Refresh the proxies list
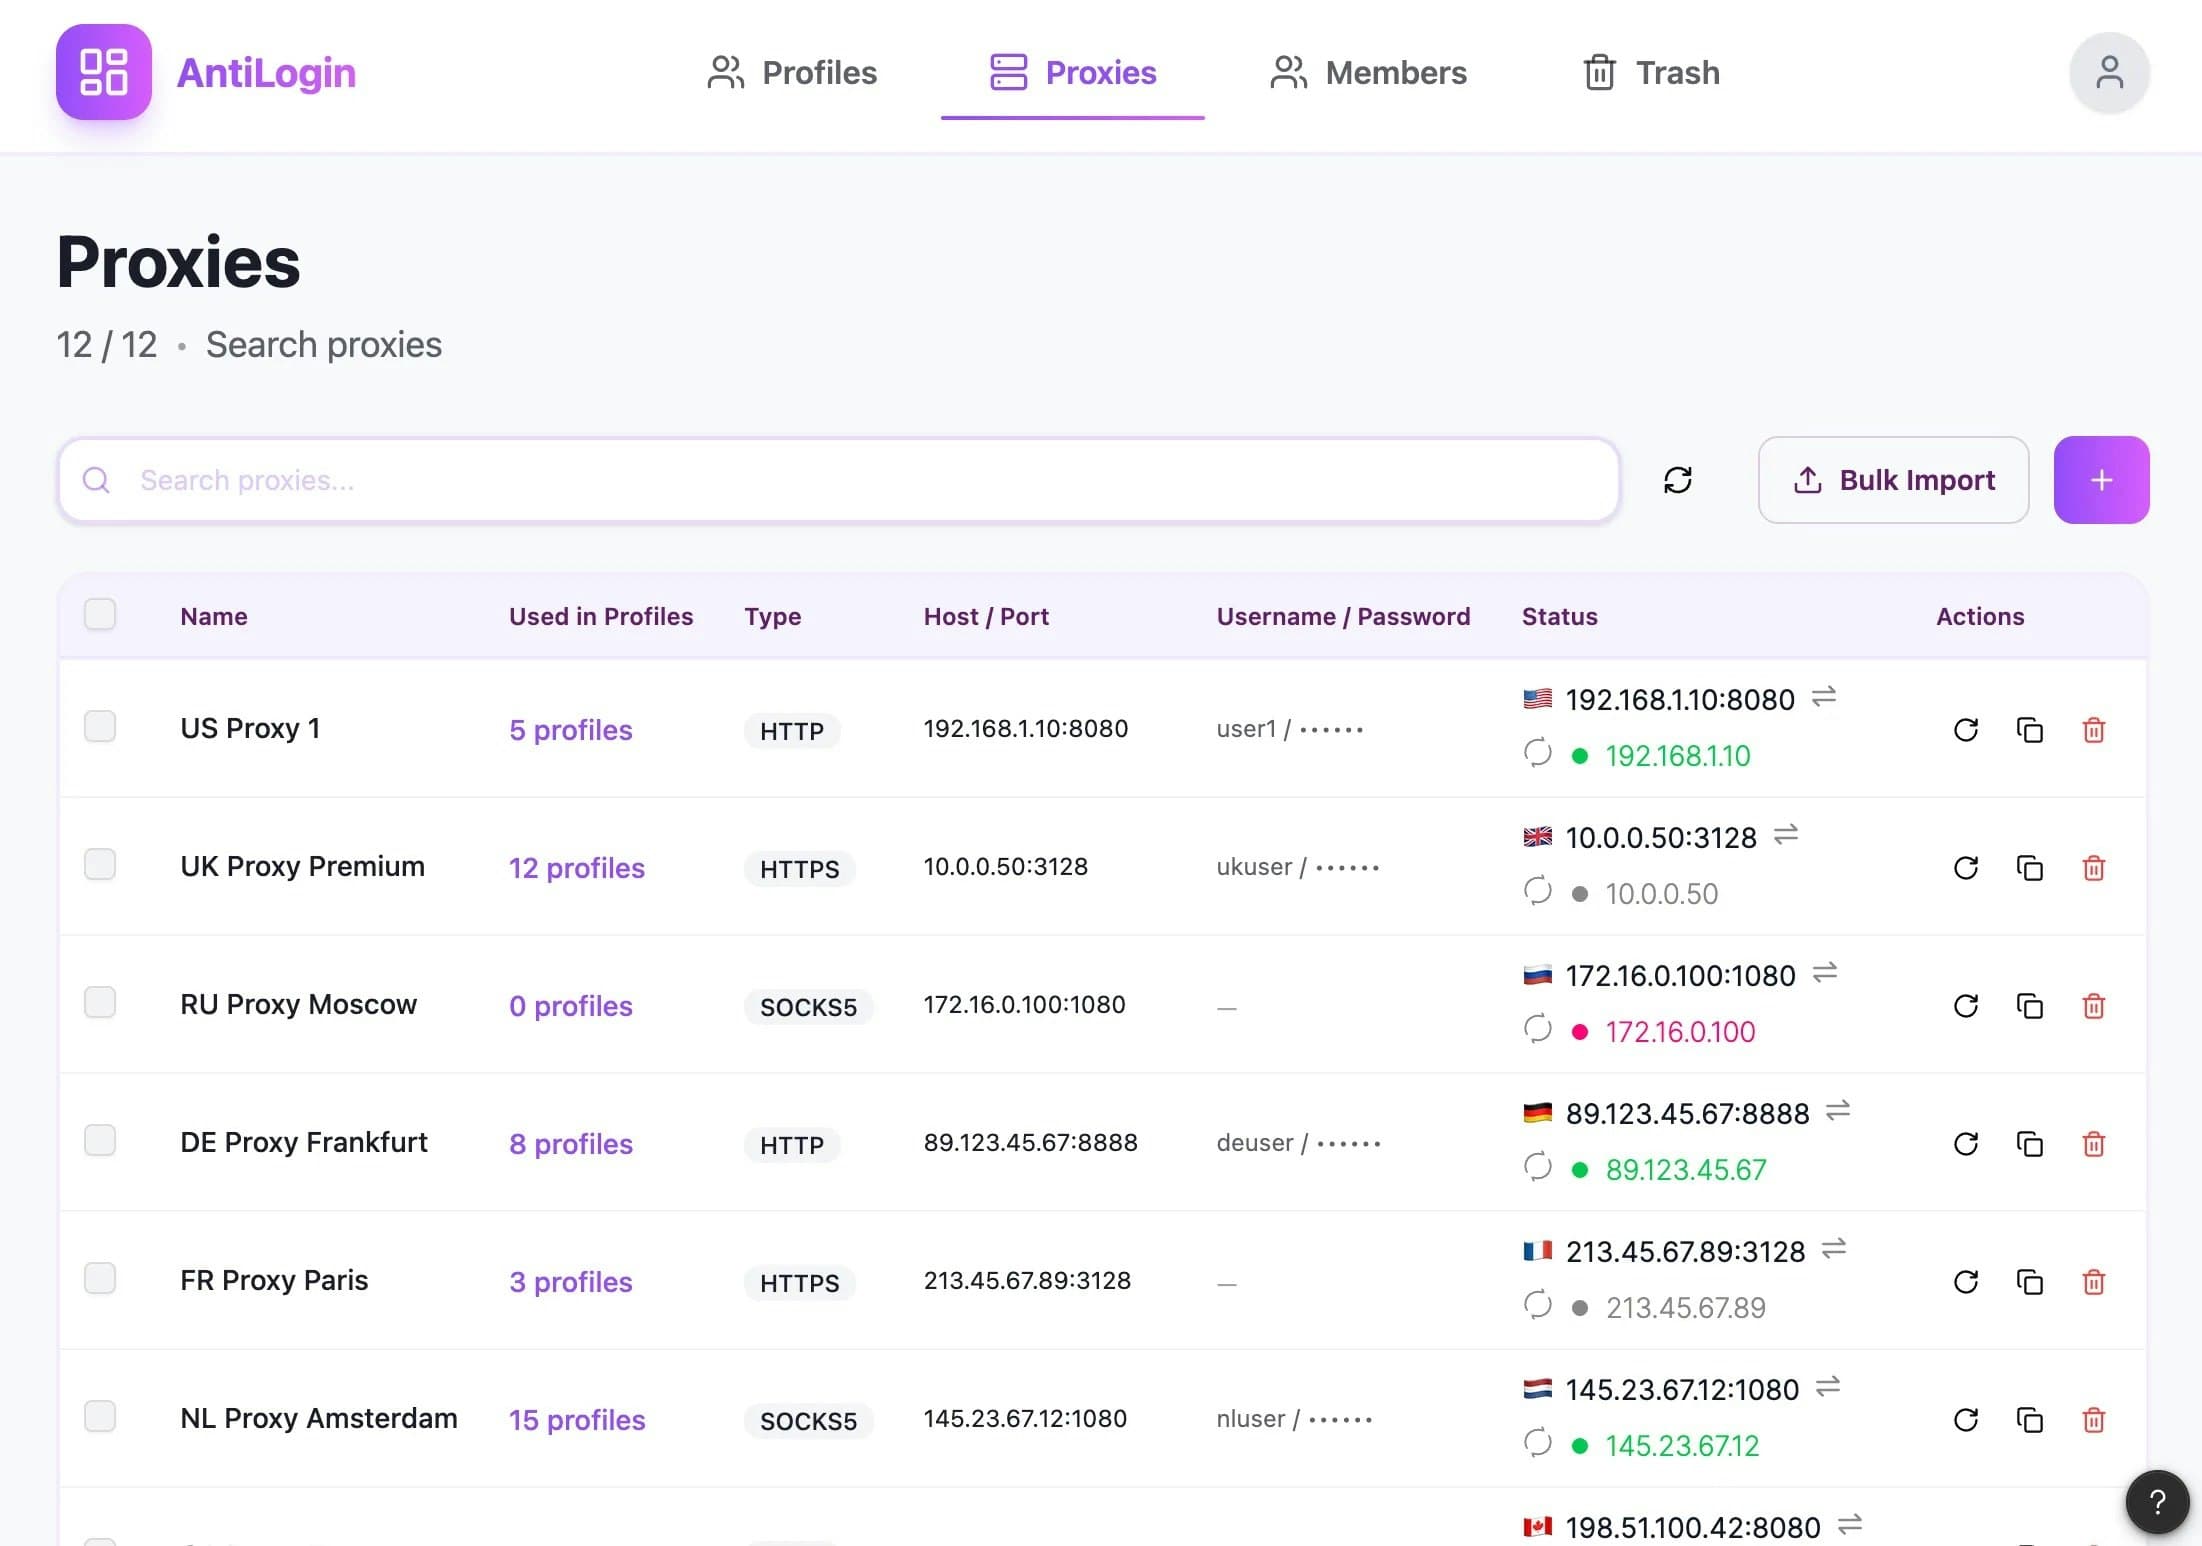The width and height of the screenshot is (2202, 1546). [x=1678, y=480]
